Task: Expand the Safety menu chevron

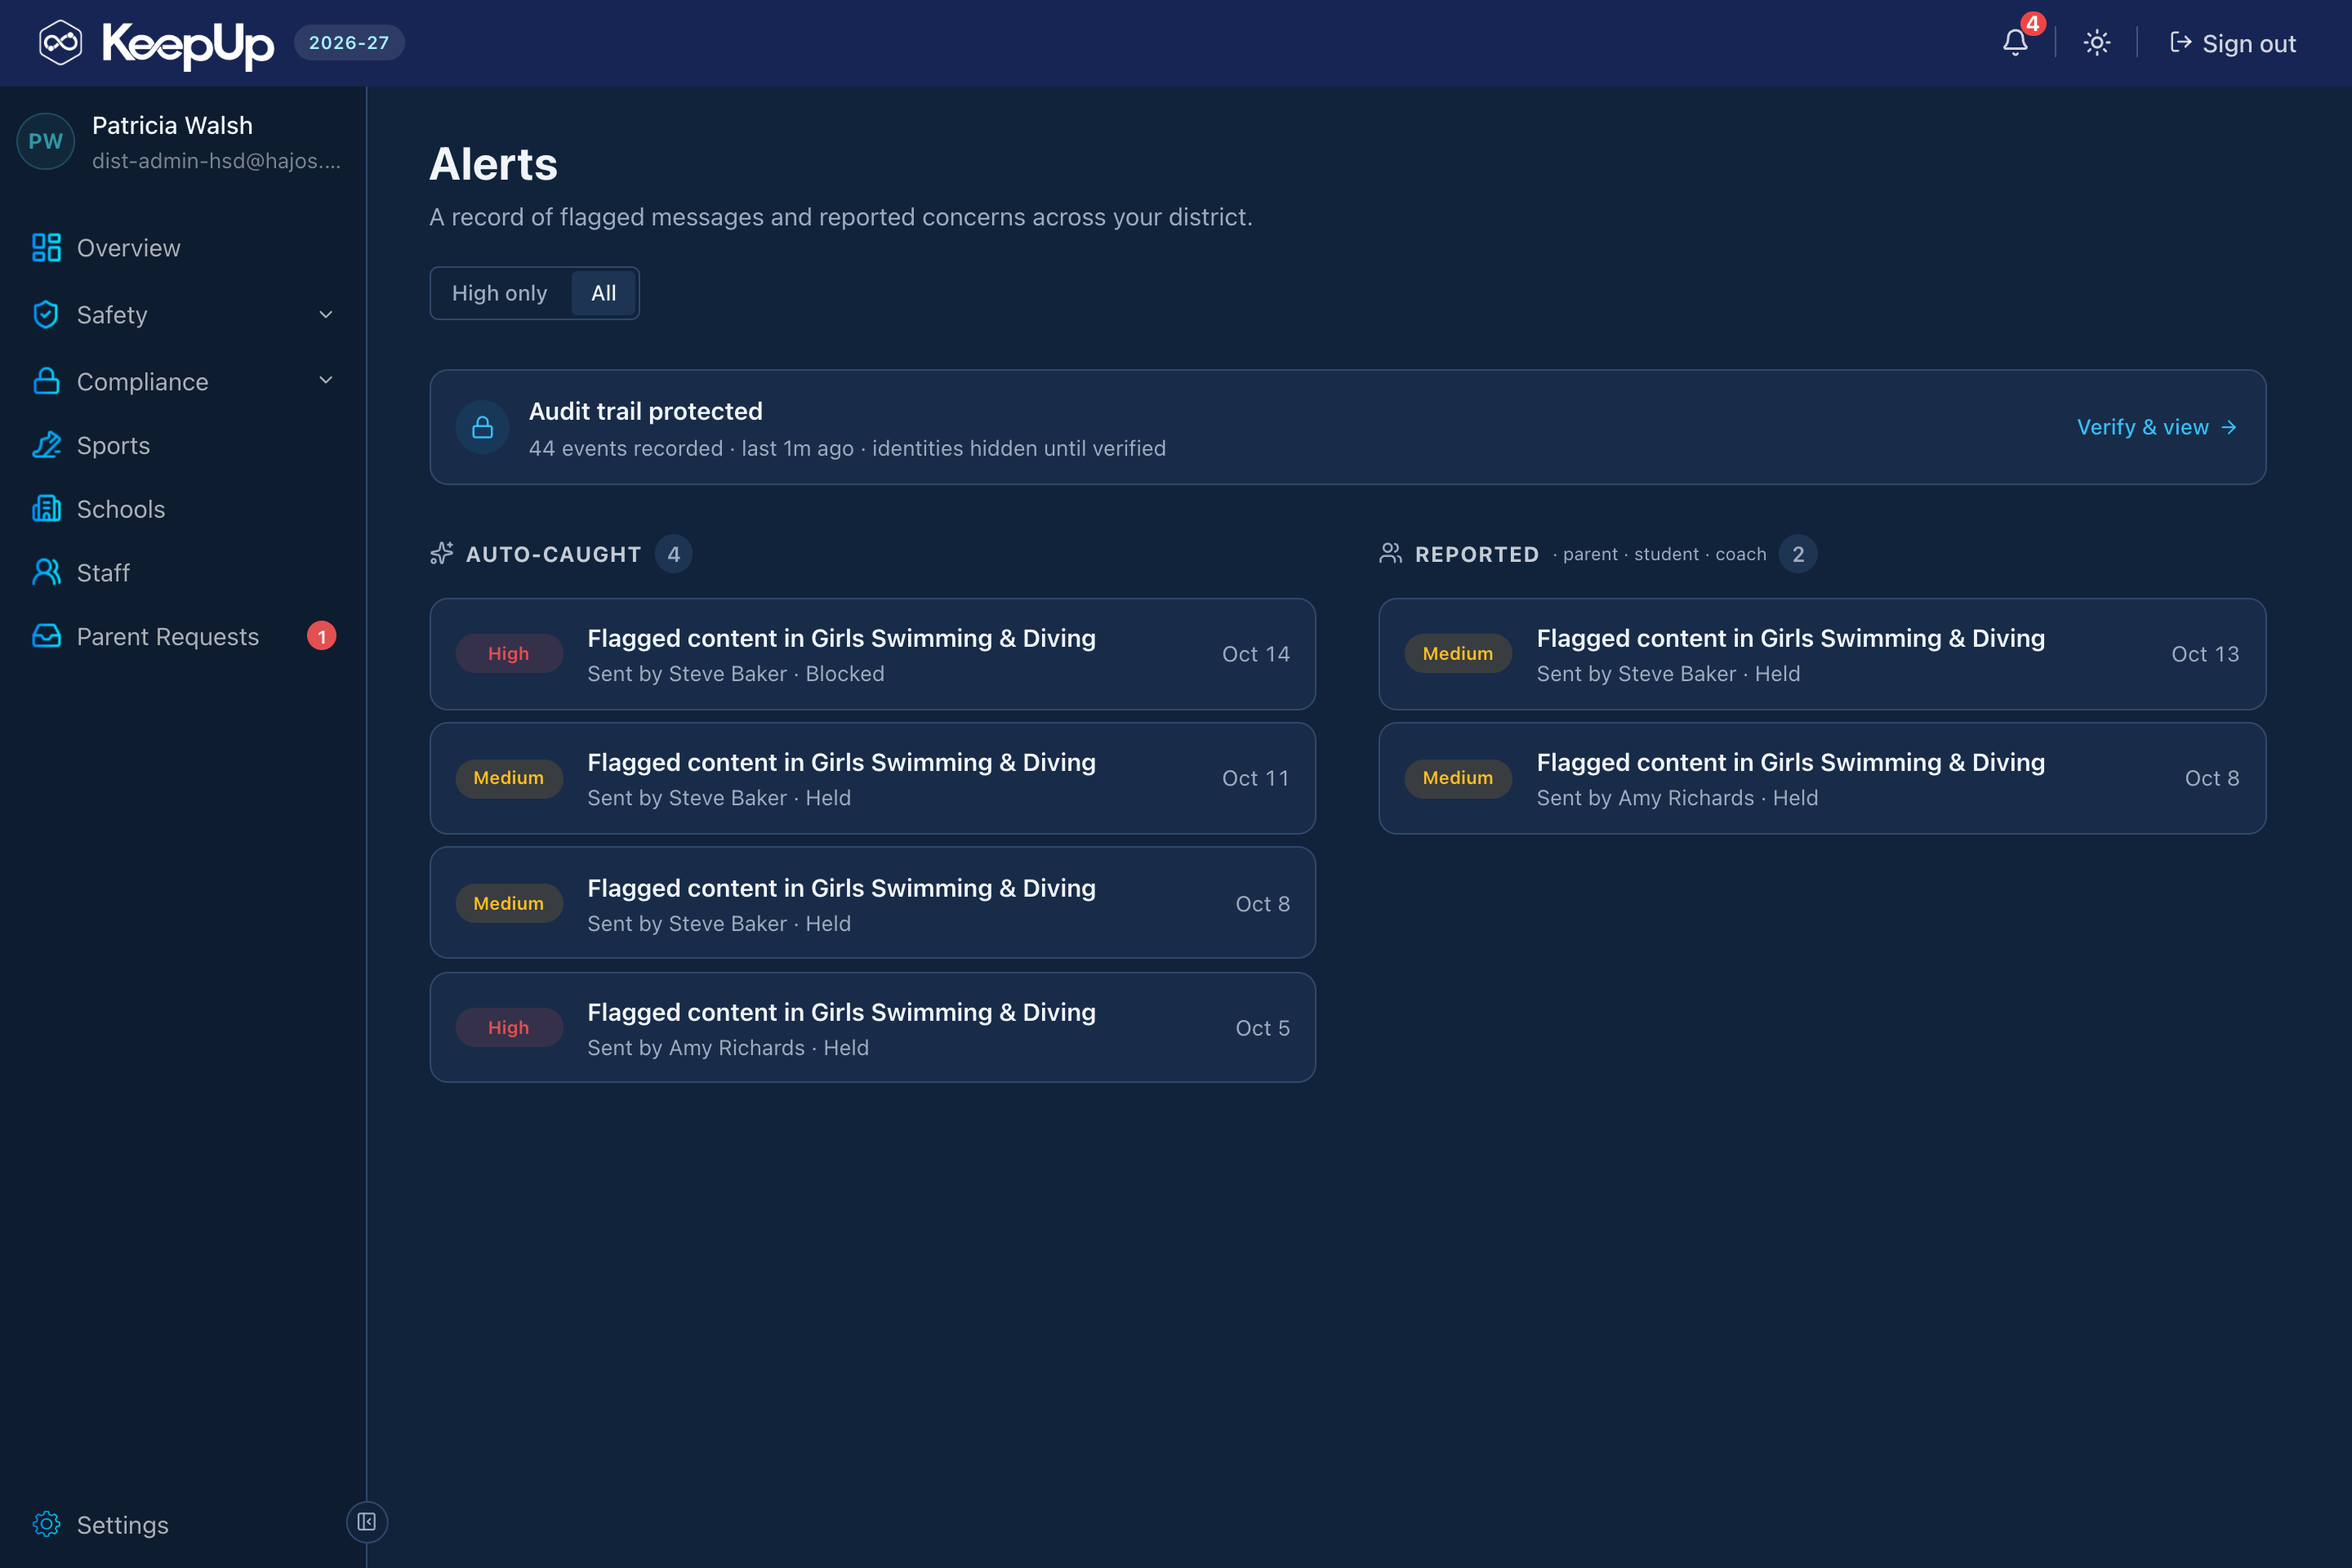Action: (x=326, y=315)
